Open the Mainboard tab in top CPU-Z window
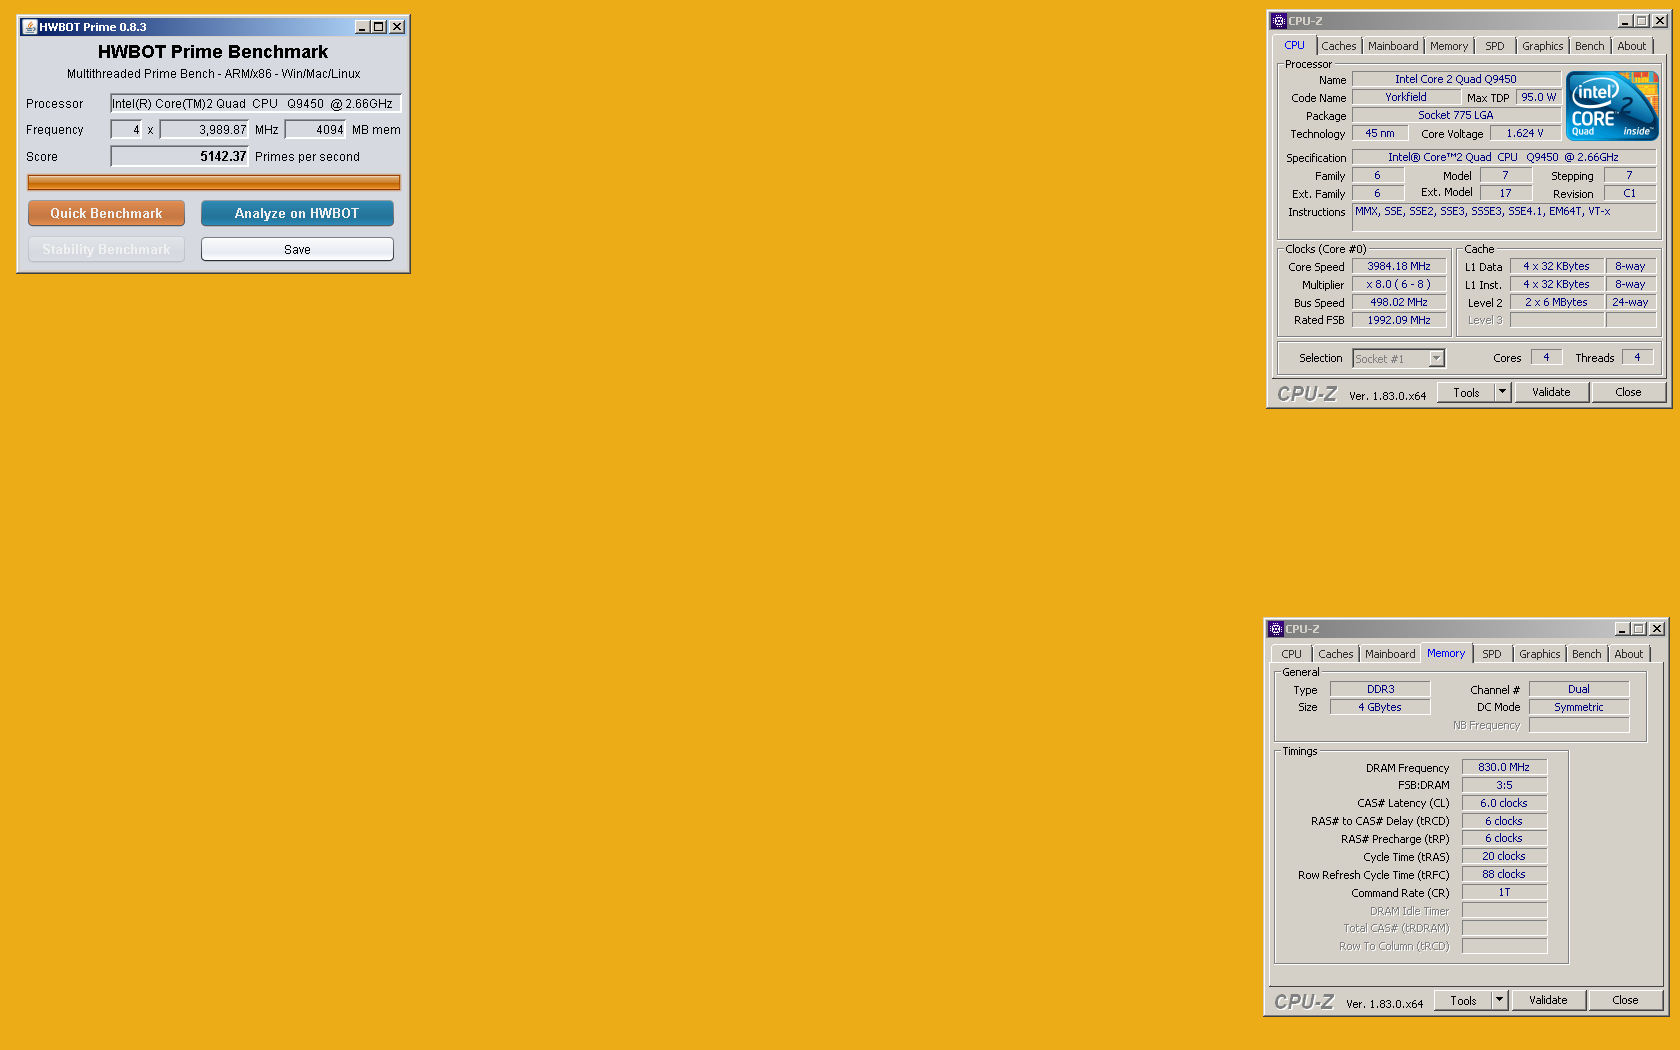Image resolution: width=1680 pixels, height=1050 pixels. (x=1393, y=46)
